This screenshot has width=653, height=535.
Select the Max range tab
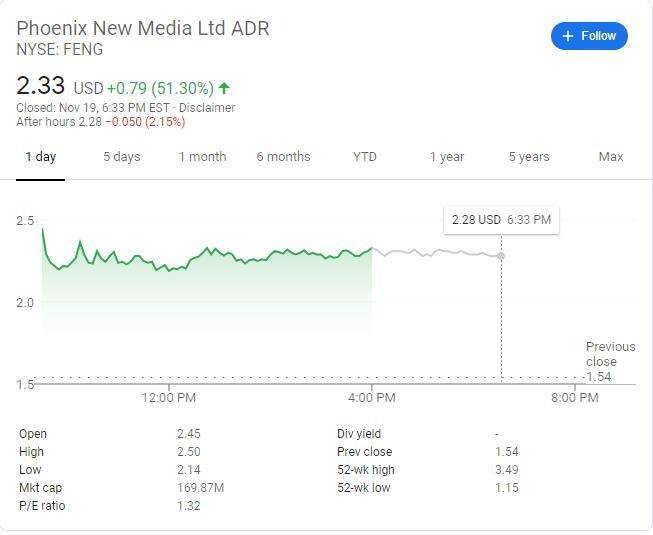(x=610, y=157)
